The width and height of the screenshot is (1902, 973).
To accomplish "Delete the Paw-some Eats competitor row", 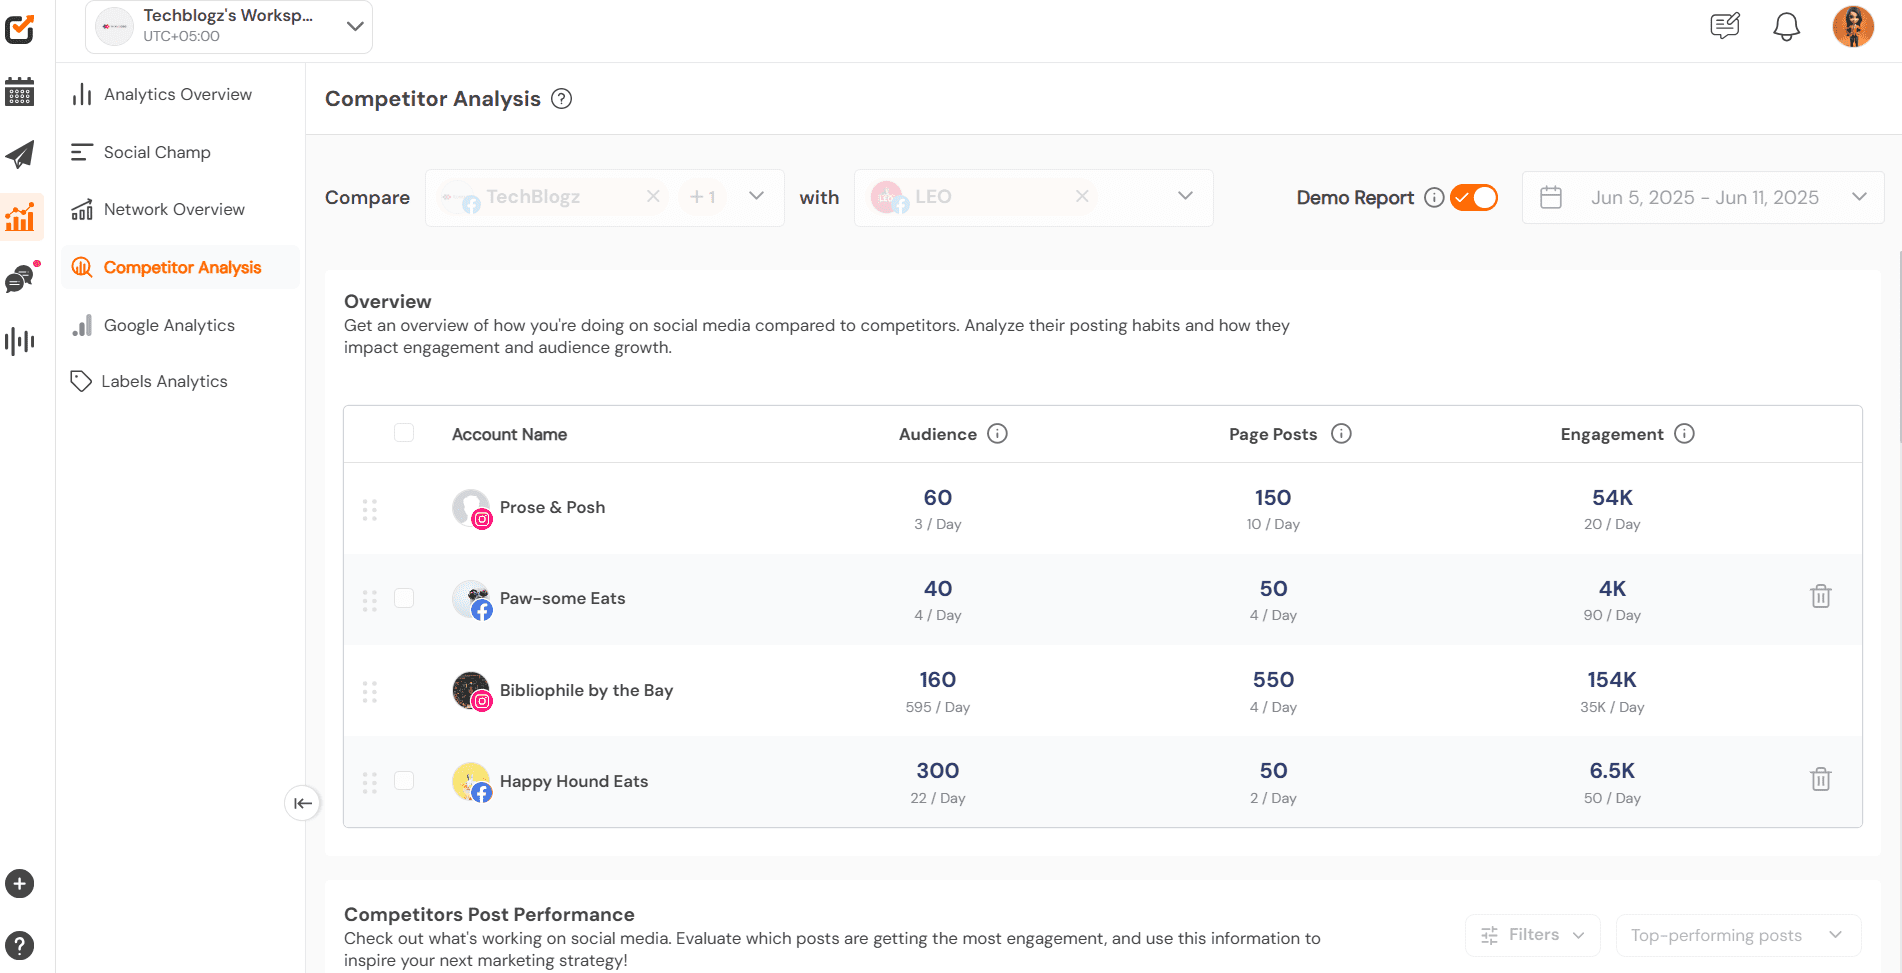I will point(1821,596).
